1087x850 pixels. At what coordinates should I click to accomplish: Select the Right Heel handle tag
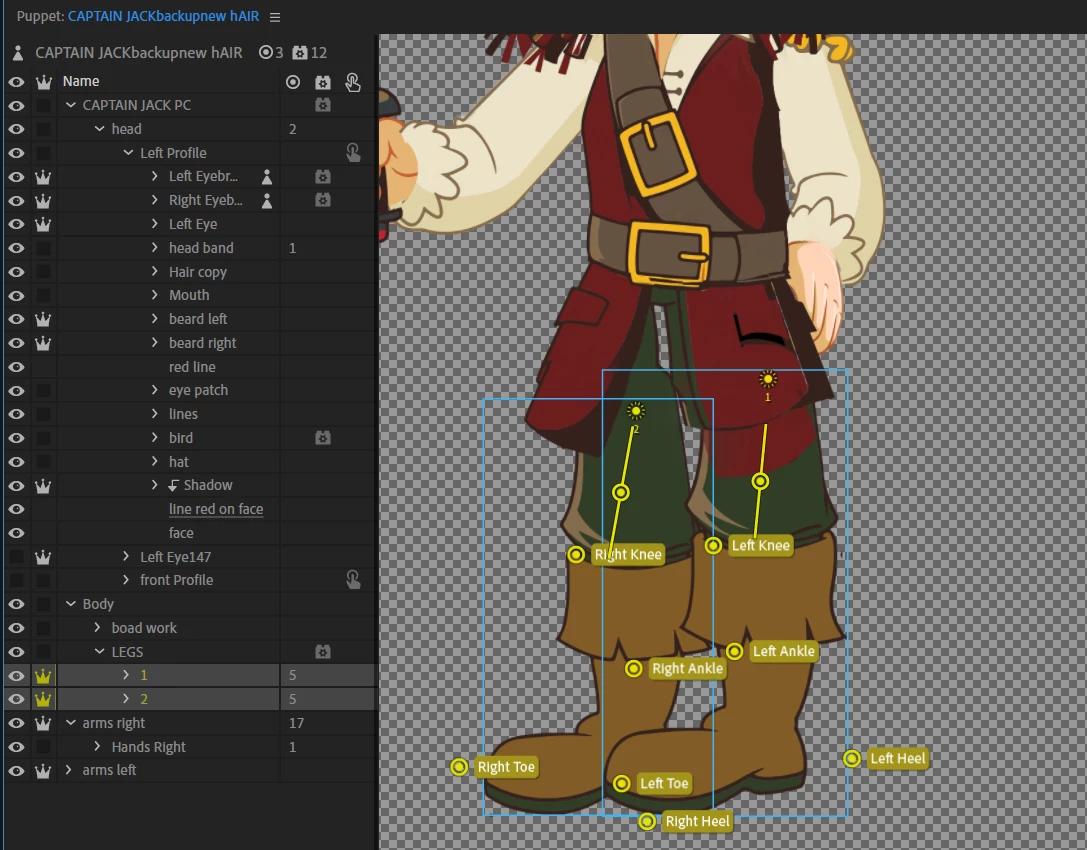(697, 822)
